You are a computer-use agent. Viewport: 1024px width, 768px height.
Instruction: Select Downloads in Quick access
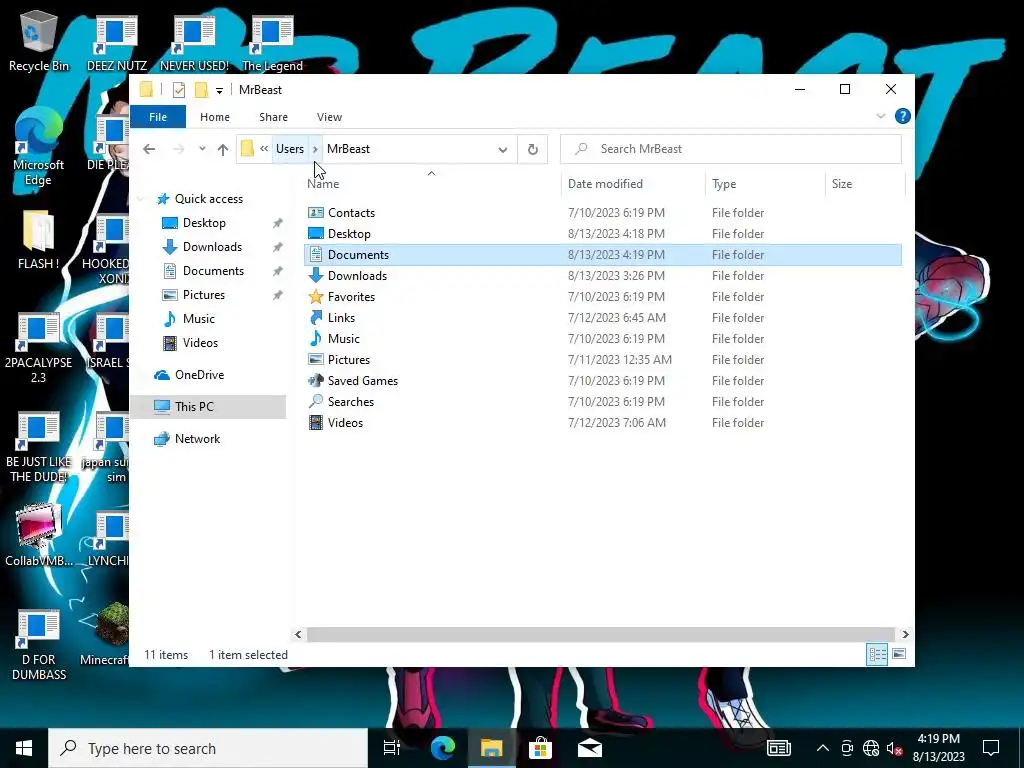pyautogui.click(x=212, y=247)
